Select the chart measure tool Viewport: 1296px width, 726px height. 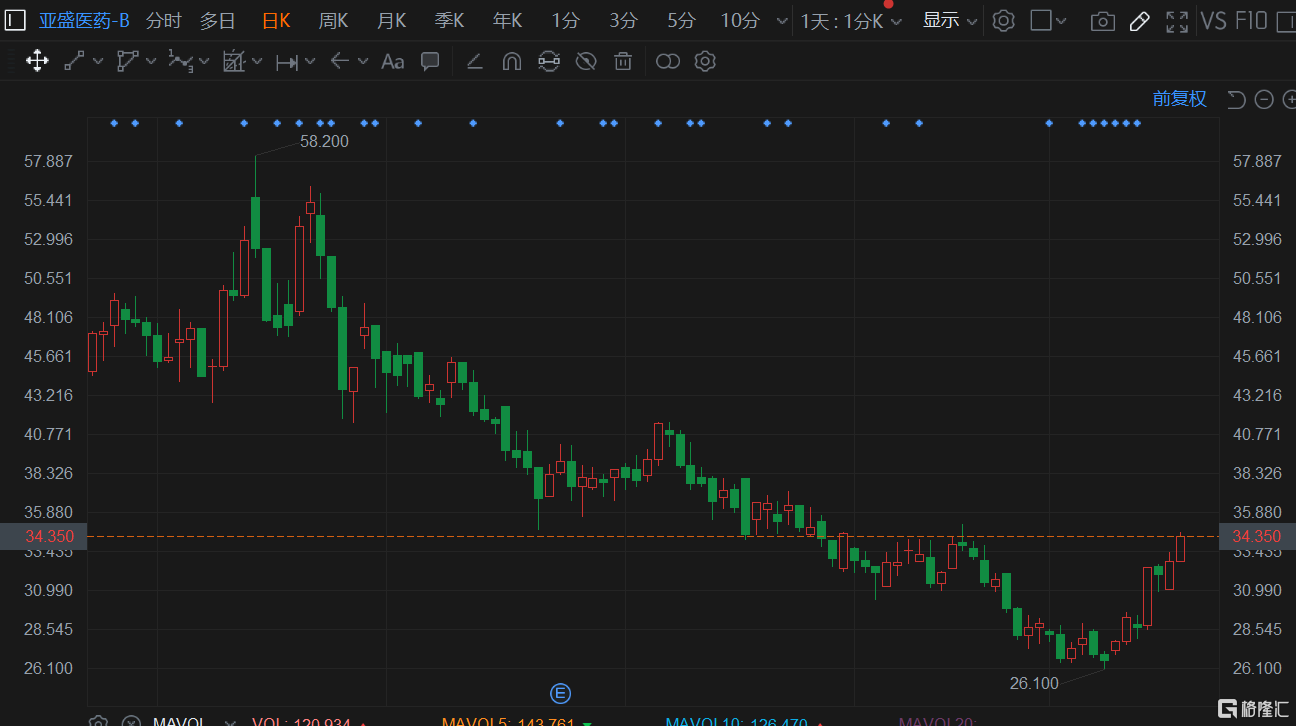tap(233, 61)
